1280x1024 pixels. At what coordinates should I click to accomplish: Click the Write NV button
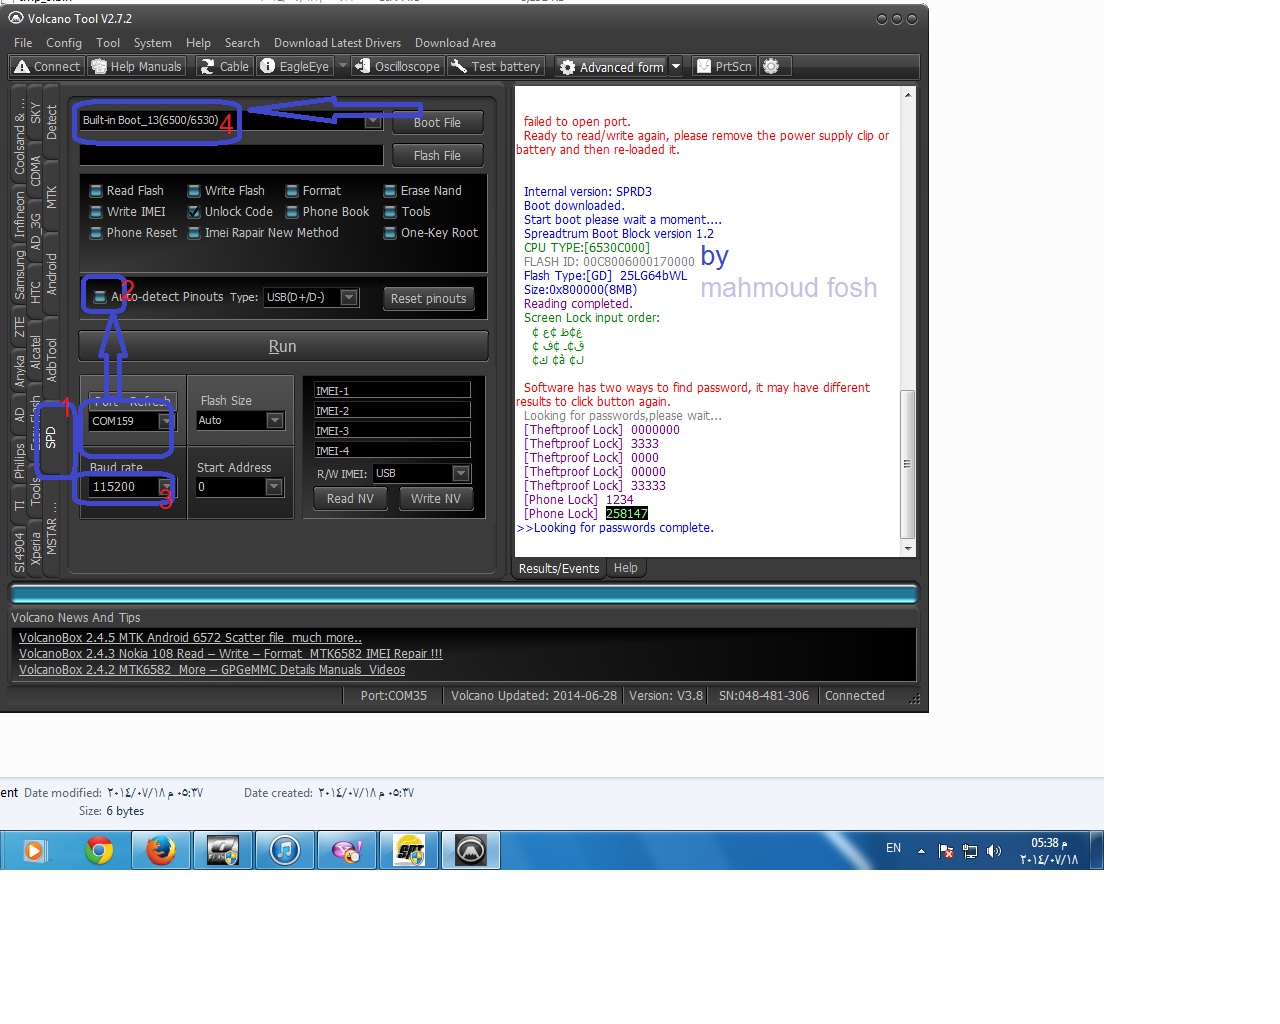coord(436,498)
